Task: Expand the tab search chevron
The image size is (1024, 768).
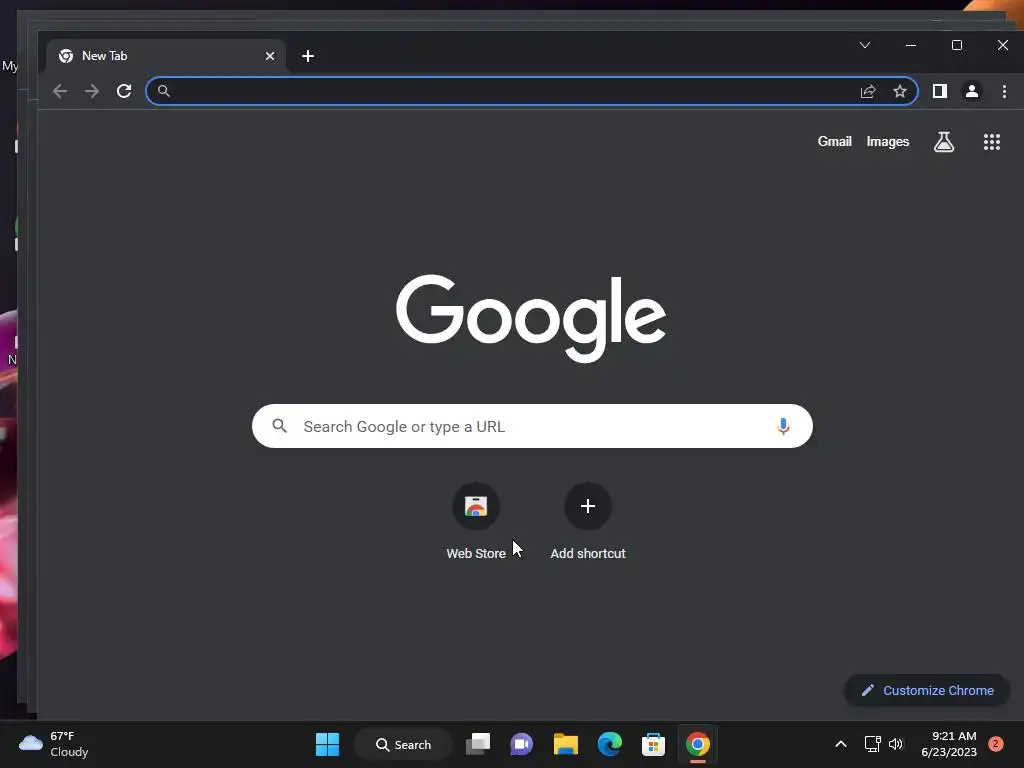Action: 865,45
